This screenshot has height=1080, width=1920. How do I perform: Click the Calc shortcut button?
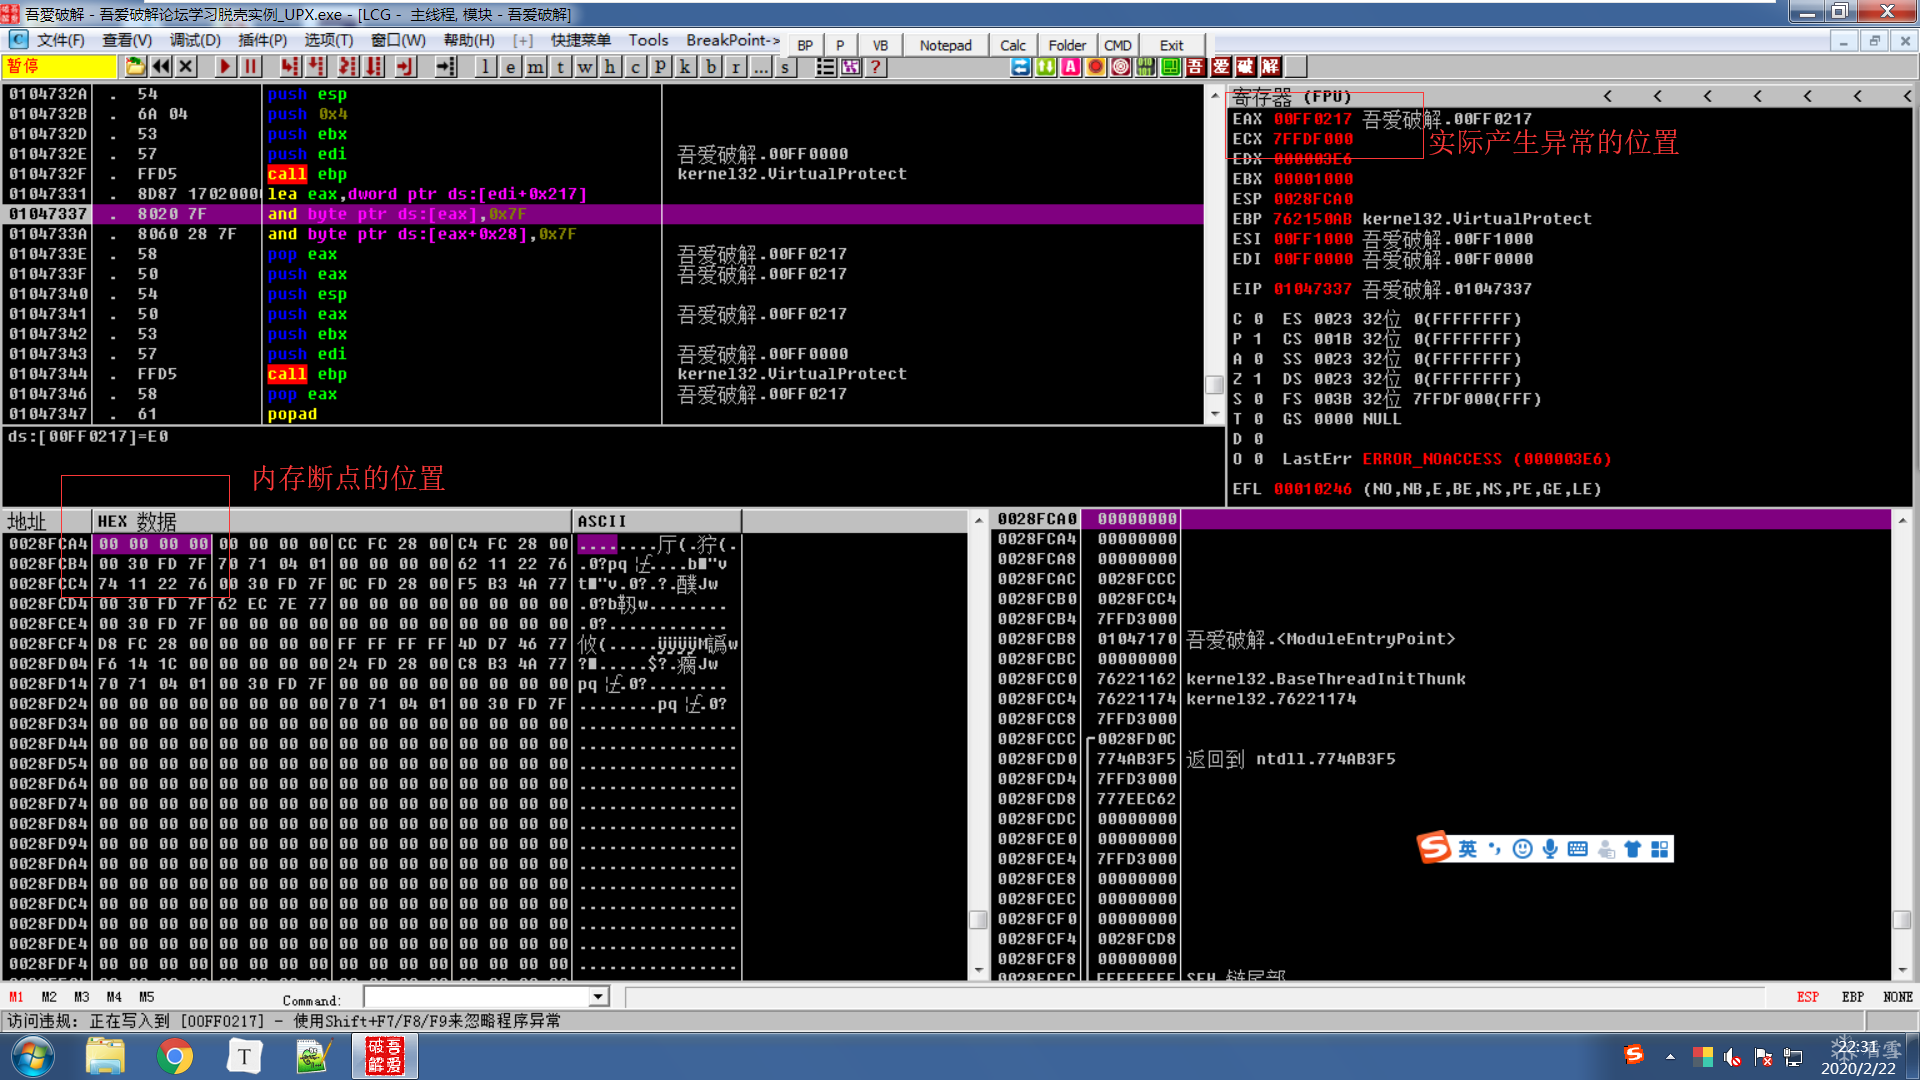[x=1012, y=45]
